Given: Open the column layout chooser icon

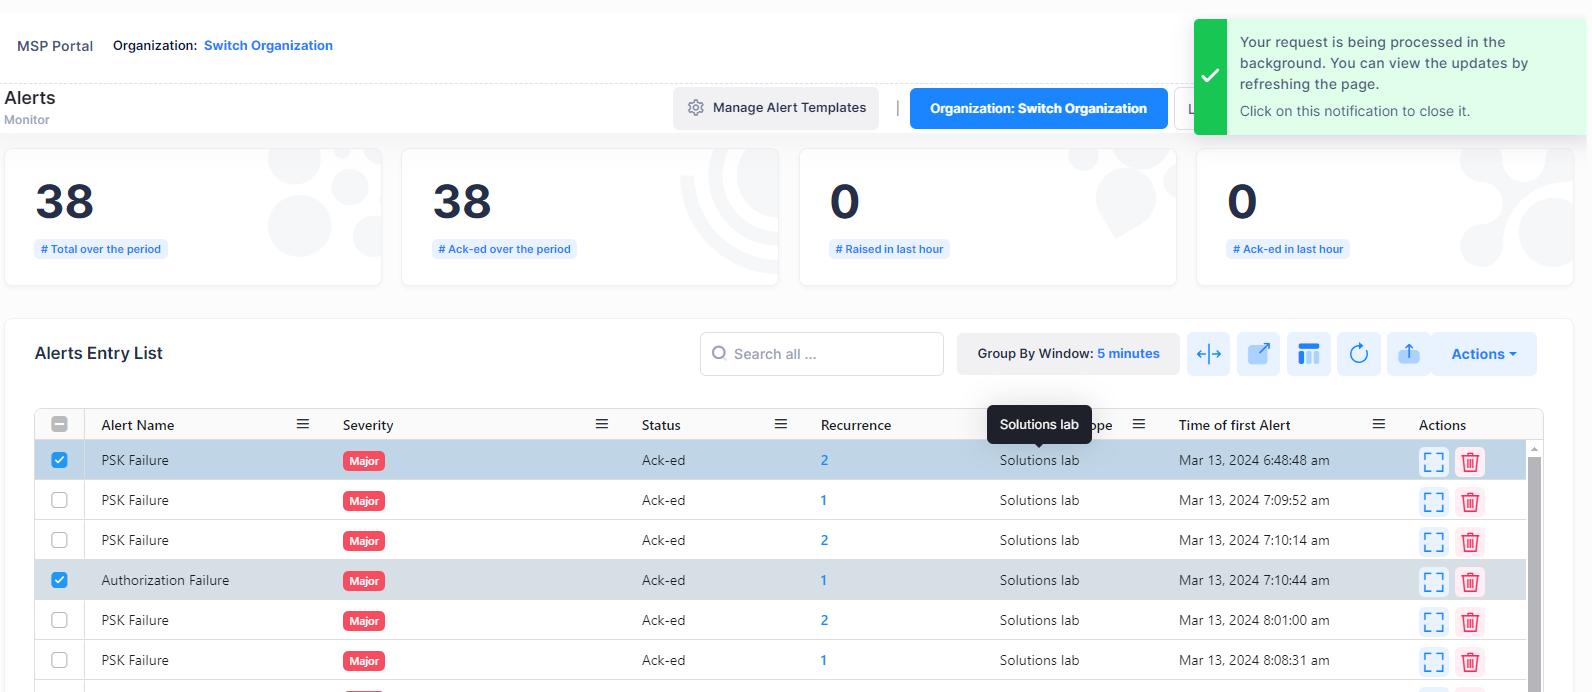Looking at the screenshot, I should coord(1308,354).
